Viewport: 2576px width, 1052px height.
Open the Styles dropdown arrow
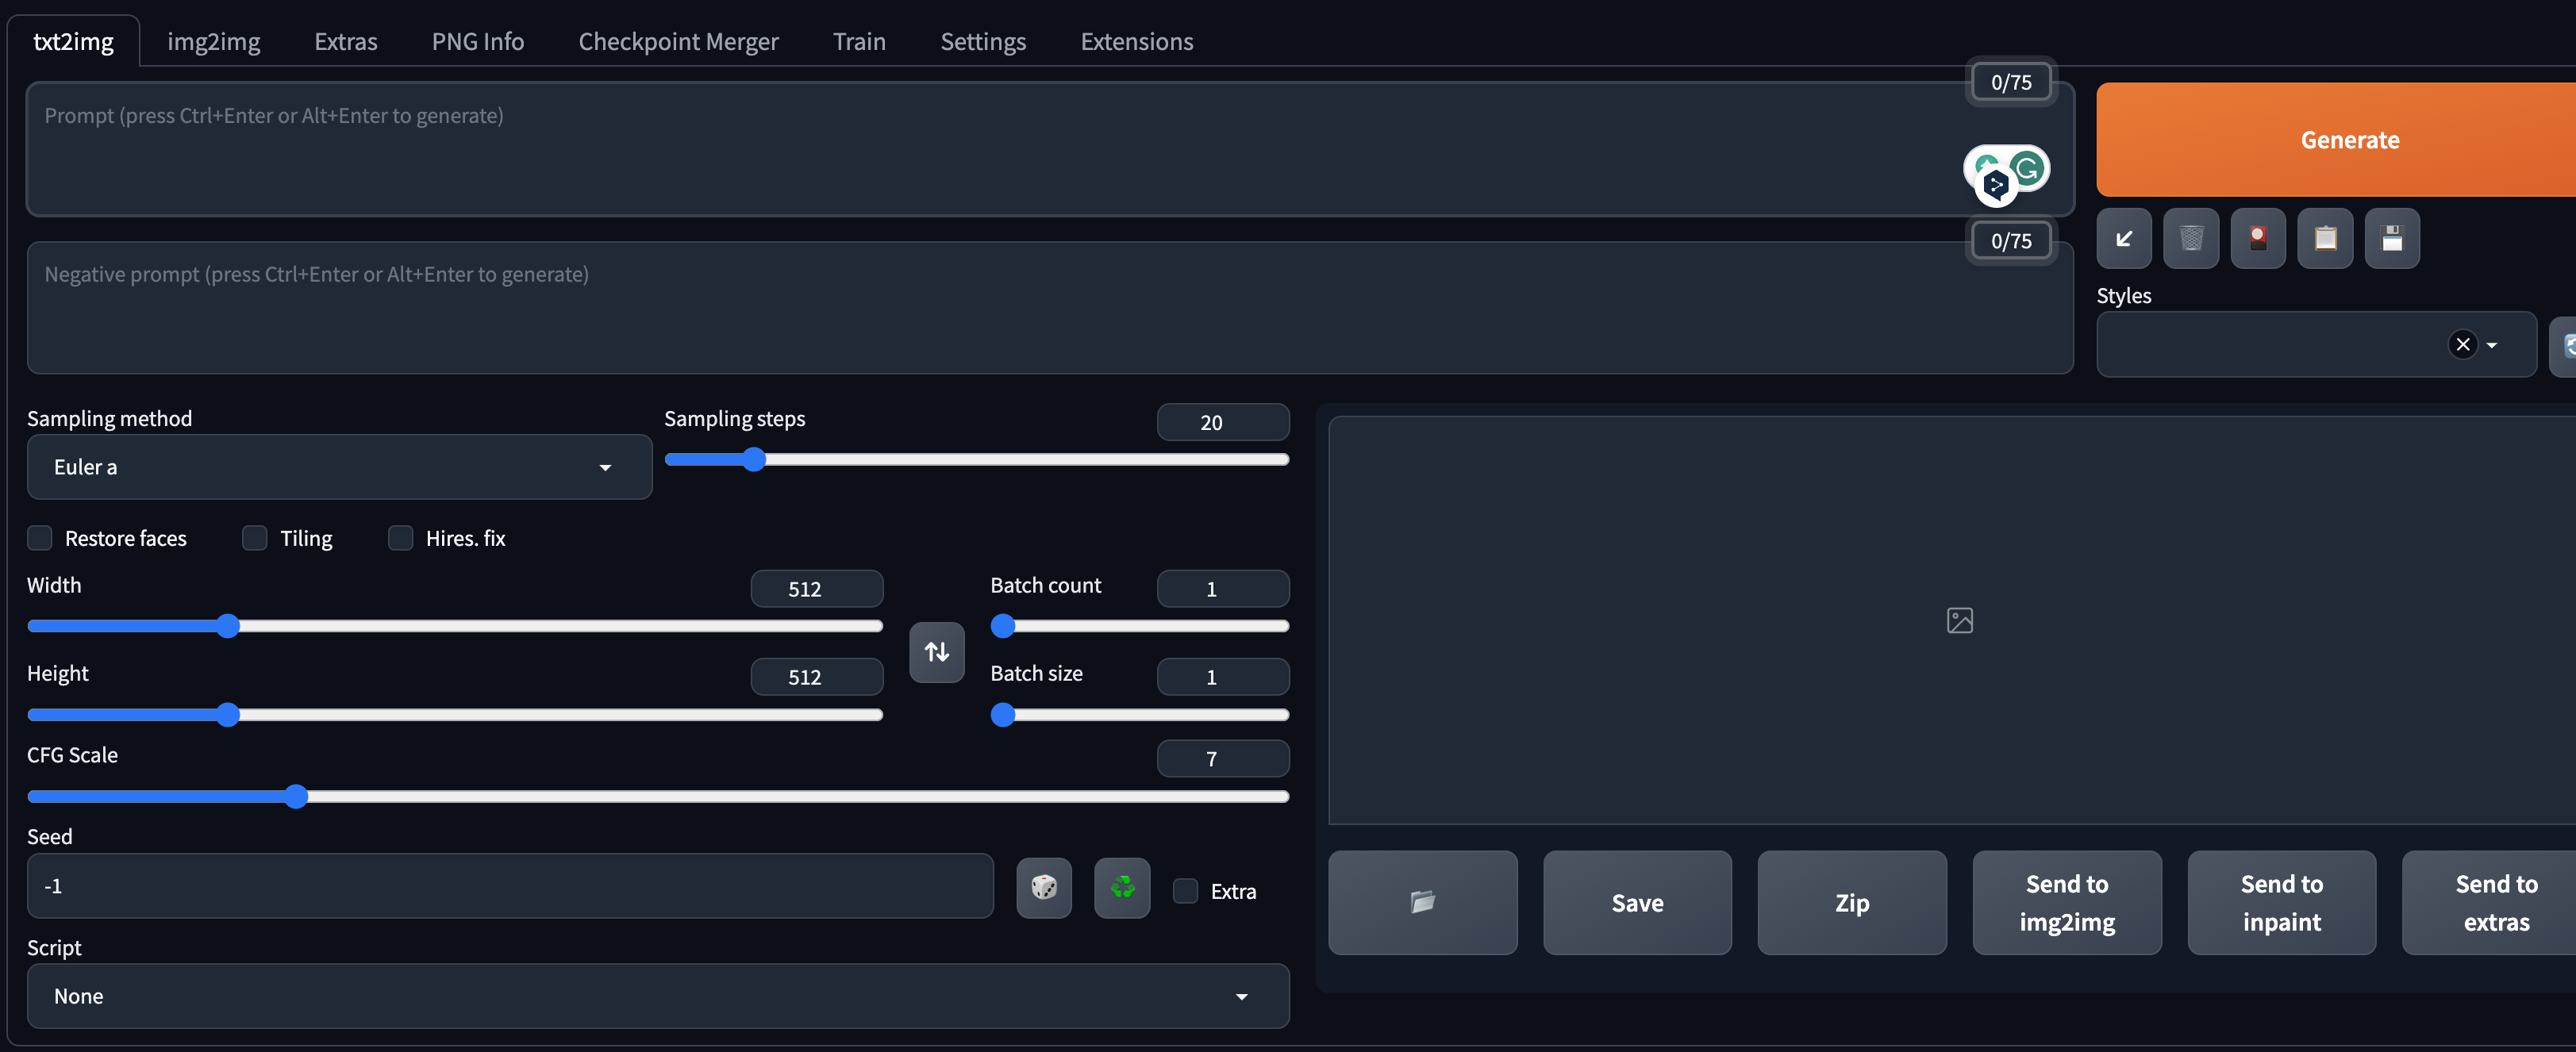point(2491,345)
